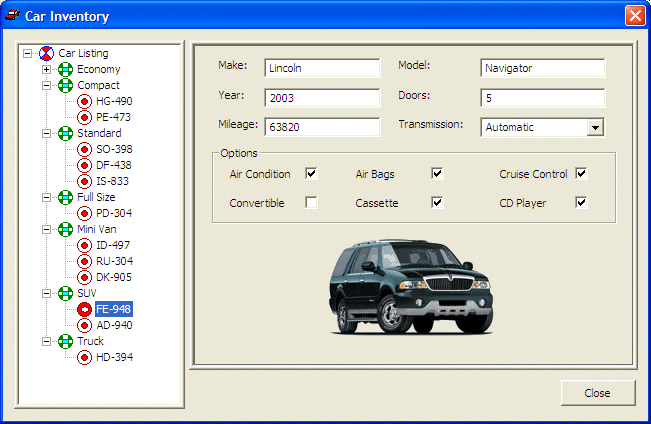Select the PE-473 tree item

[x=113, y=118]
